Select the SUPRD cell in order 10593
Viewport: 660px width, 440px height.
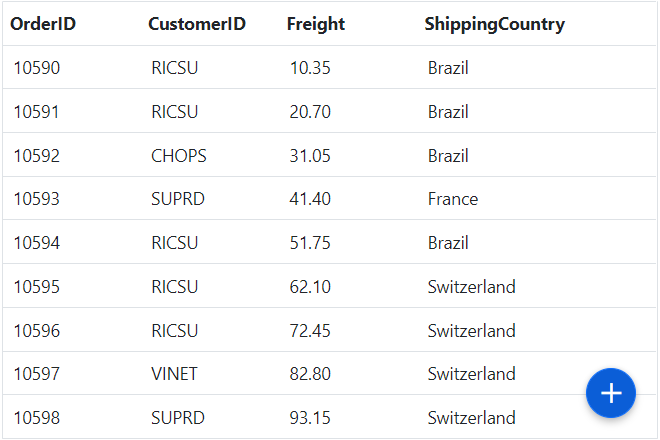click(178, 199)
